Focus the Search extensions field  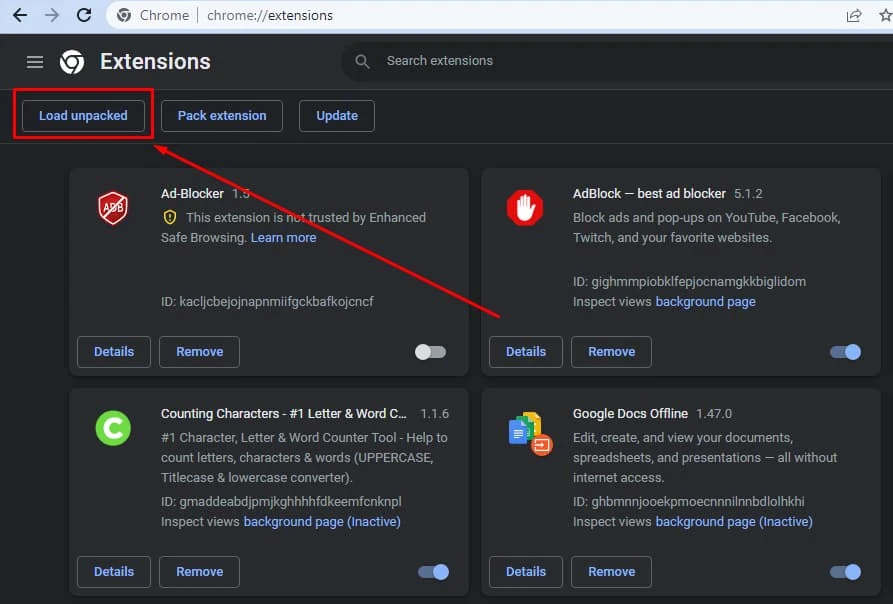click(617, 61)
